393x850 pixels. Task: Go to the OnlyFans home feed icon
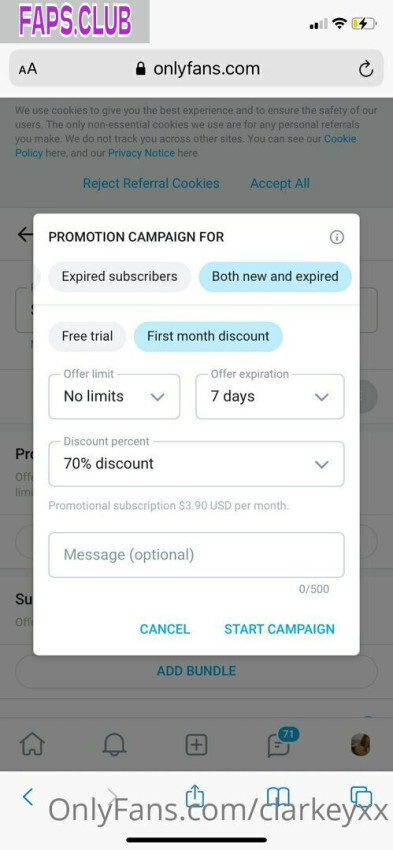point(32,745)
